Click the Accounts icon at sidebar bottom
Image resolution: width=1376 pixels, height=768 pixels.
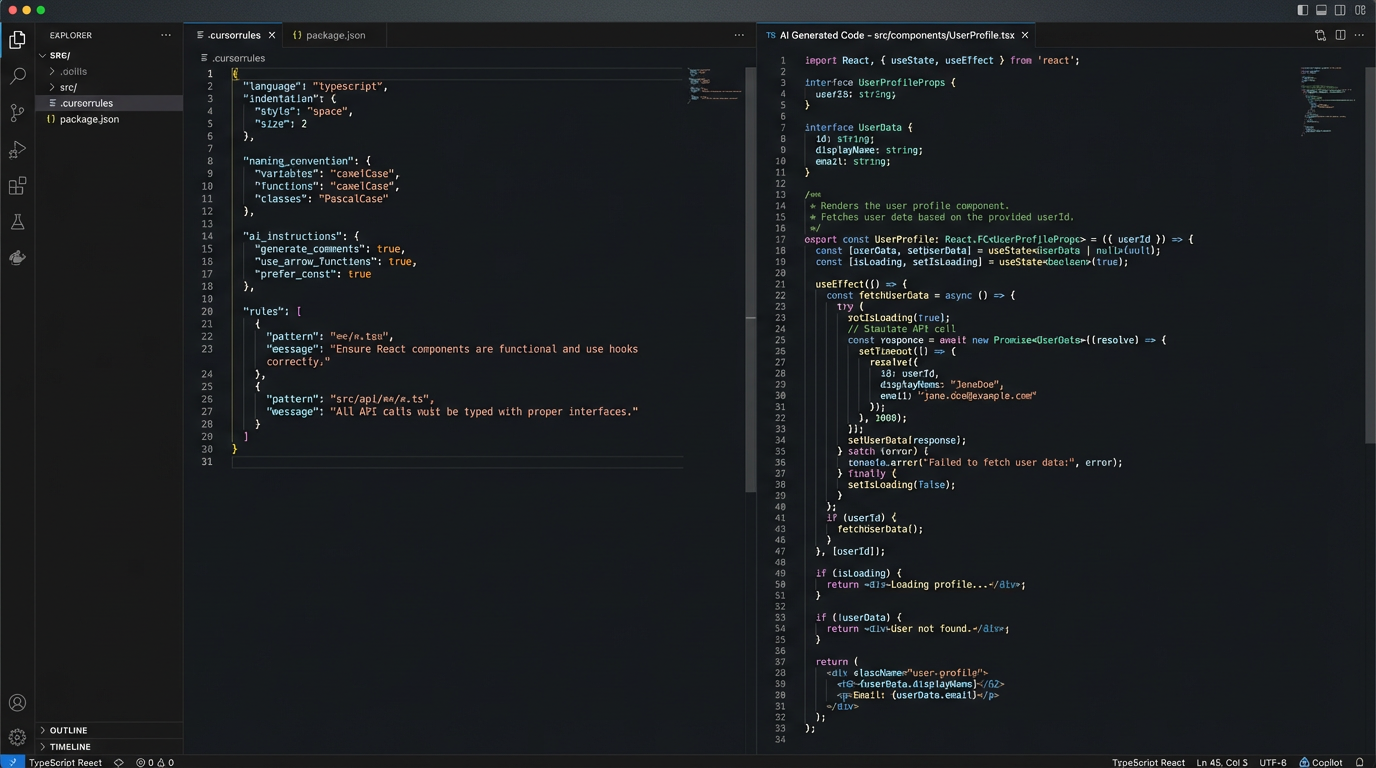[17, 704]
